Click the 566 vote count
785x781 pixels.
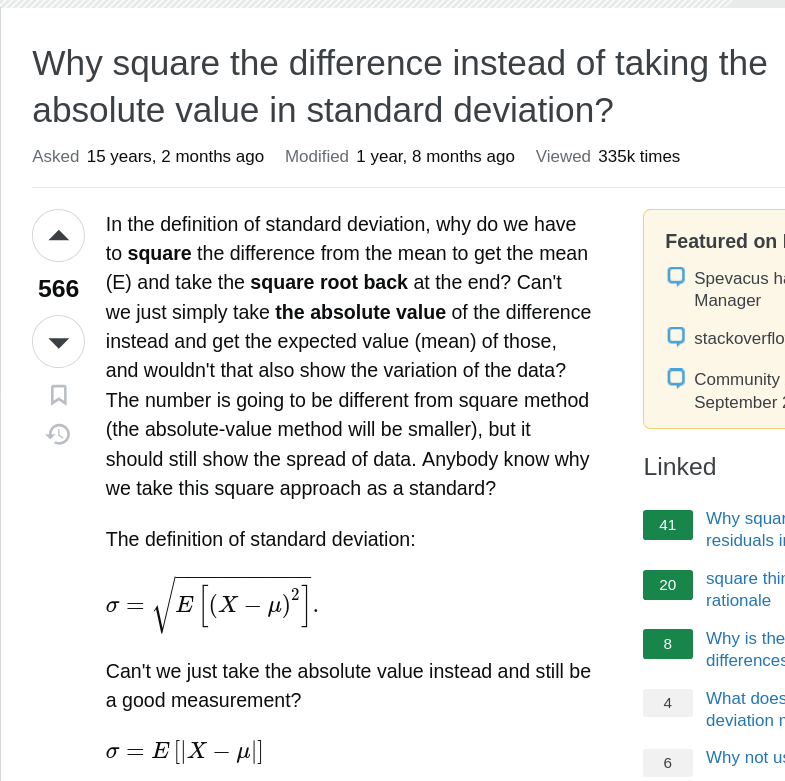[58, 289]
